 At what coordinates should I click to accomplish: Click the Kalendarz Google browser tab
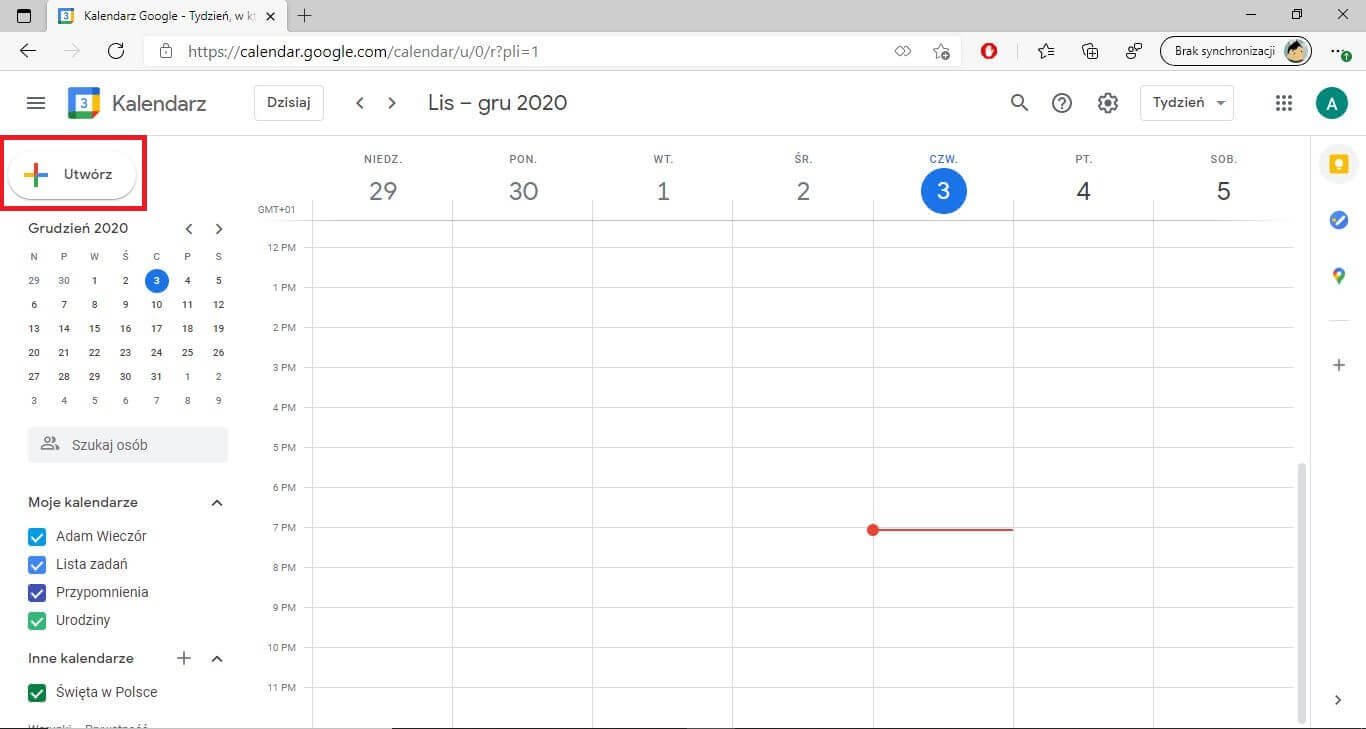pyautogui.click(x=165, y=16)
